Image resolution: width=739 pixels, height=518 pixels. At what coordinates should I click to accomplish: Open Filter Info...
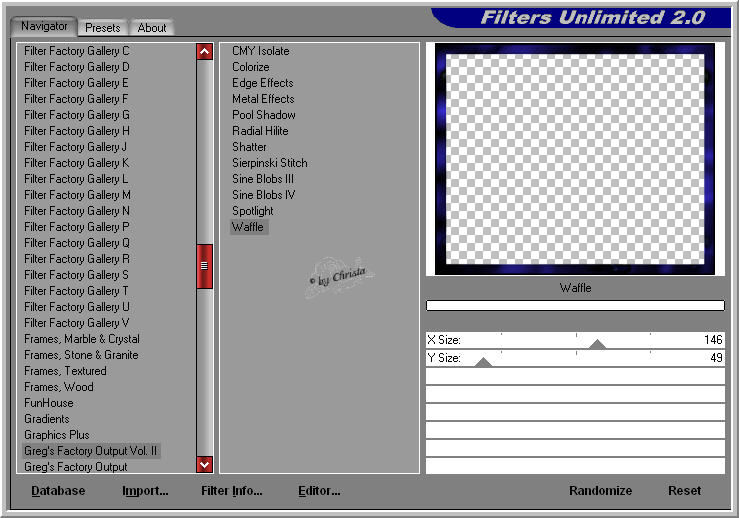231,491
